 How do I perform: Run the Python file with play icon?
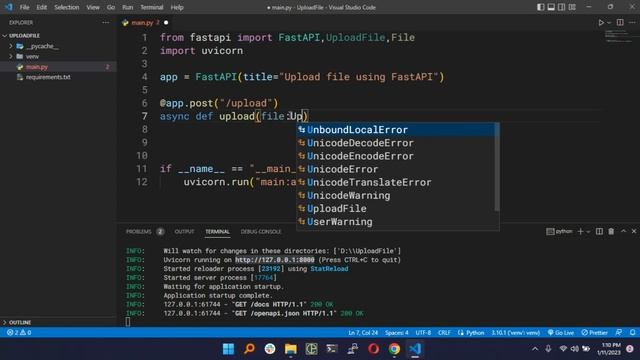point(601,22)
